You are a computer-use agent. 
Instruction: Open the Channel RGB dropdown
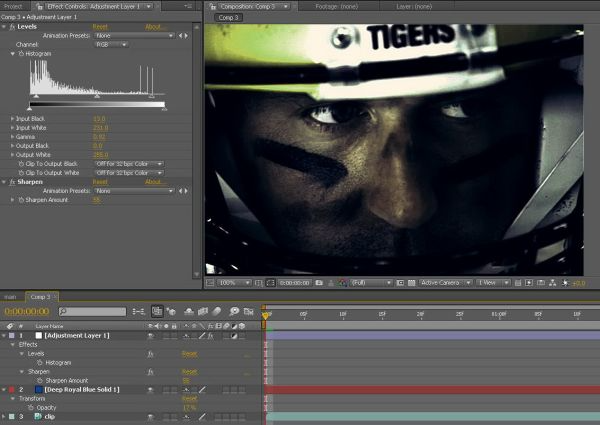(111, 45)
